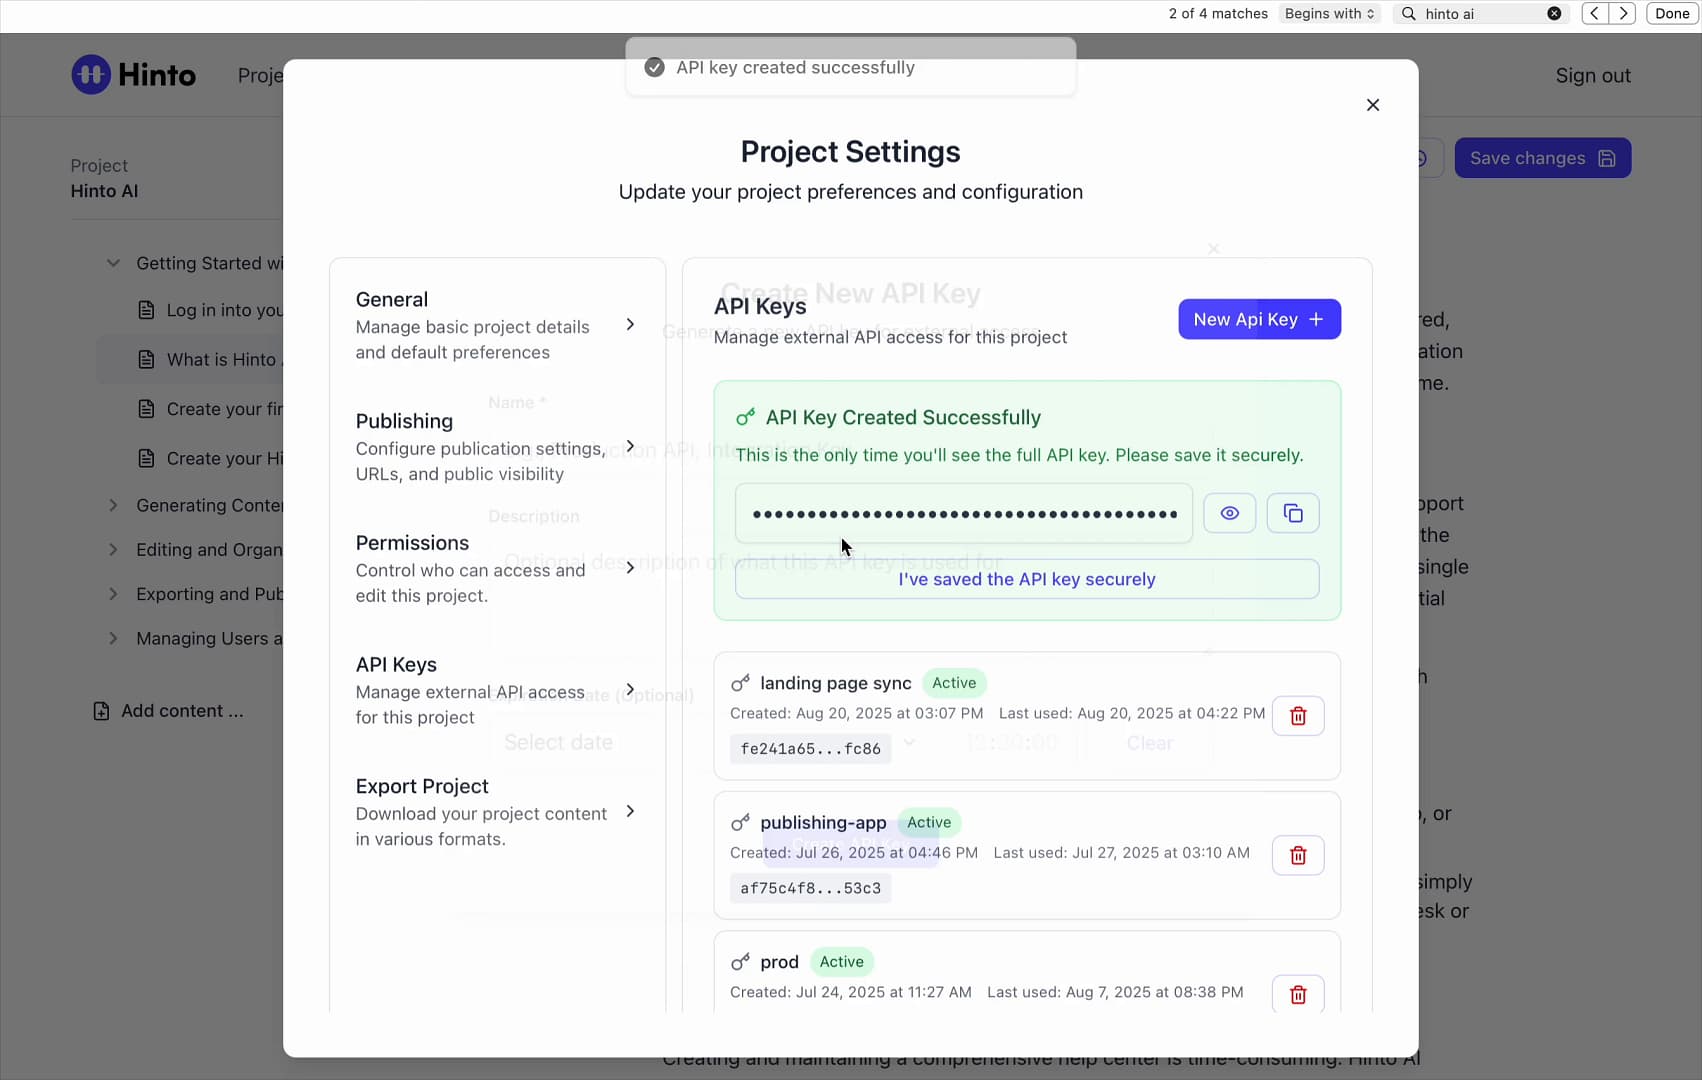1702x1080 pixels.
Task: Click the Hinto AI project name
Action: (104, 191)
